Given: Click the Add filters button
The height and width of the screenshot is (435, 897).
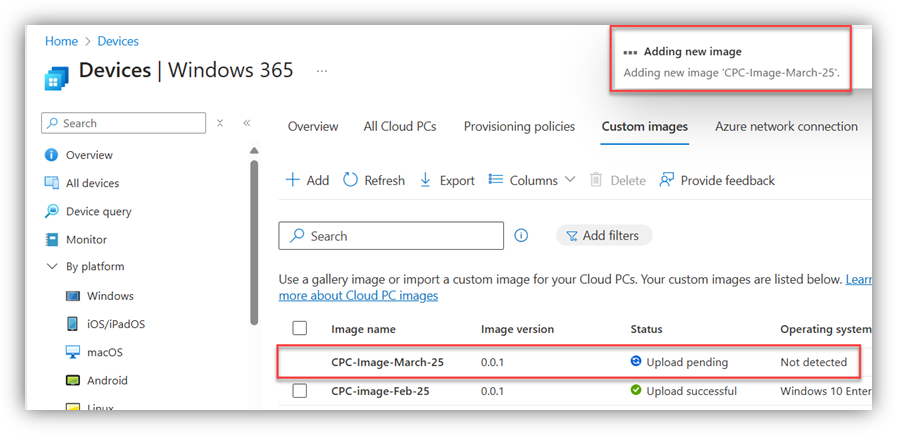Looking at the screenshot, I should [x=604, y=235].
